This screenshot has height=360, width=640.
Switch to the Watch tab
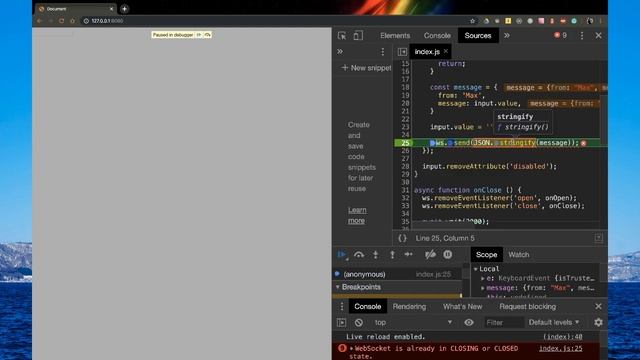pyautogui.click(x=518, y=255)
